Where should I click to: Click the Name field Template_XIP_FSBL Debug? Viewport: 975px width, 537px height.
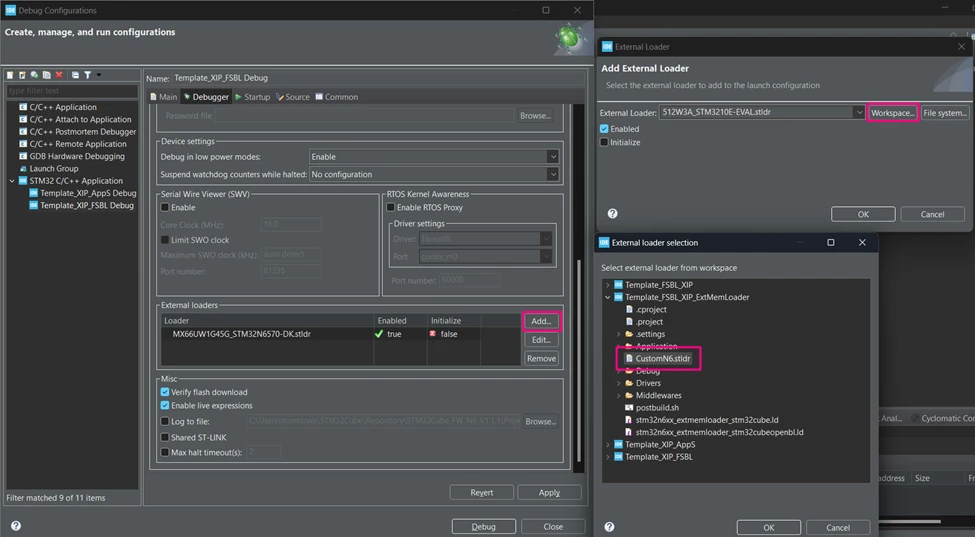pos(377,78)
